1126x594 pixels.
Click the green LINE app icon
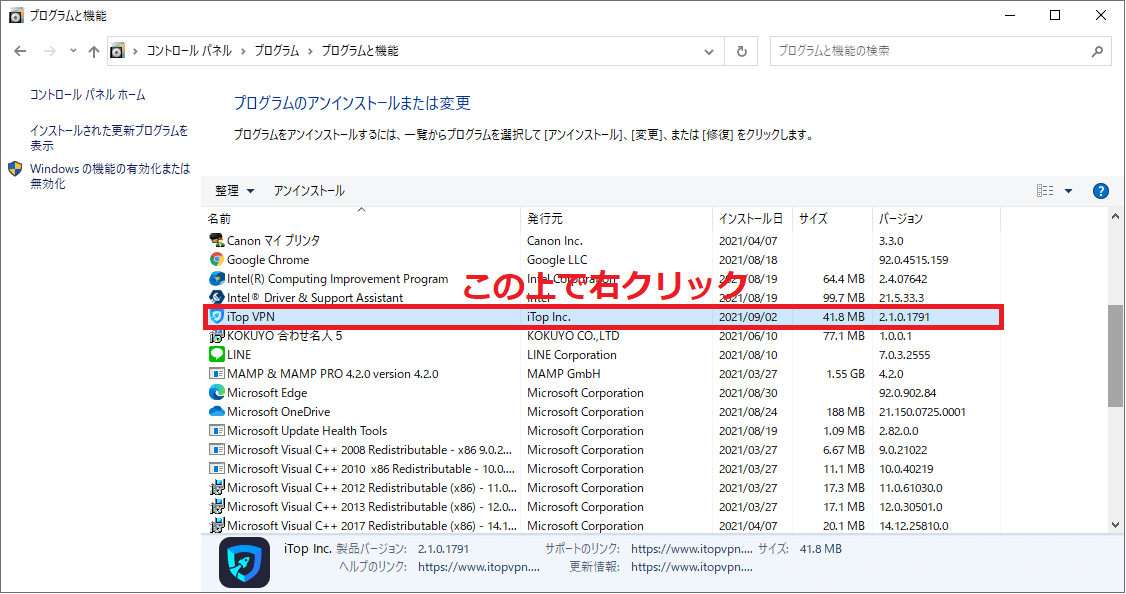216,354
